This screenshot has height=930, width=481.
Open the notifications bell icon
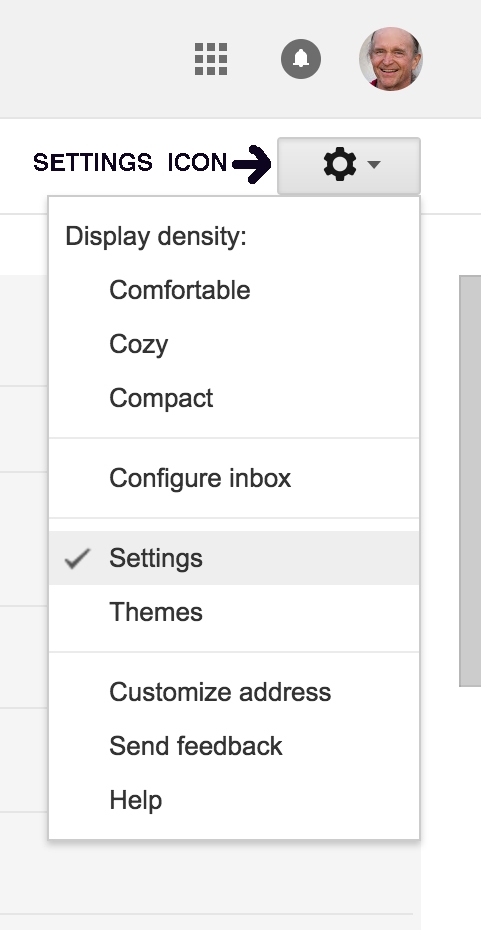(x=301, y=59)
